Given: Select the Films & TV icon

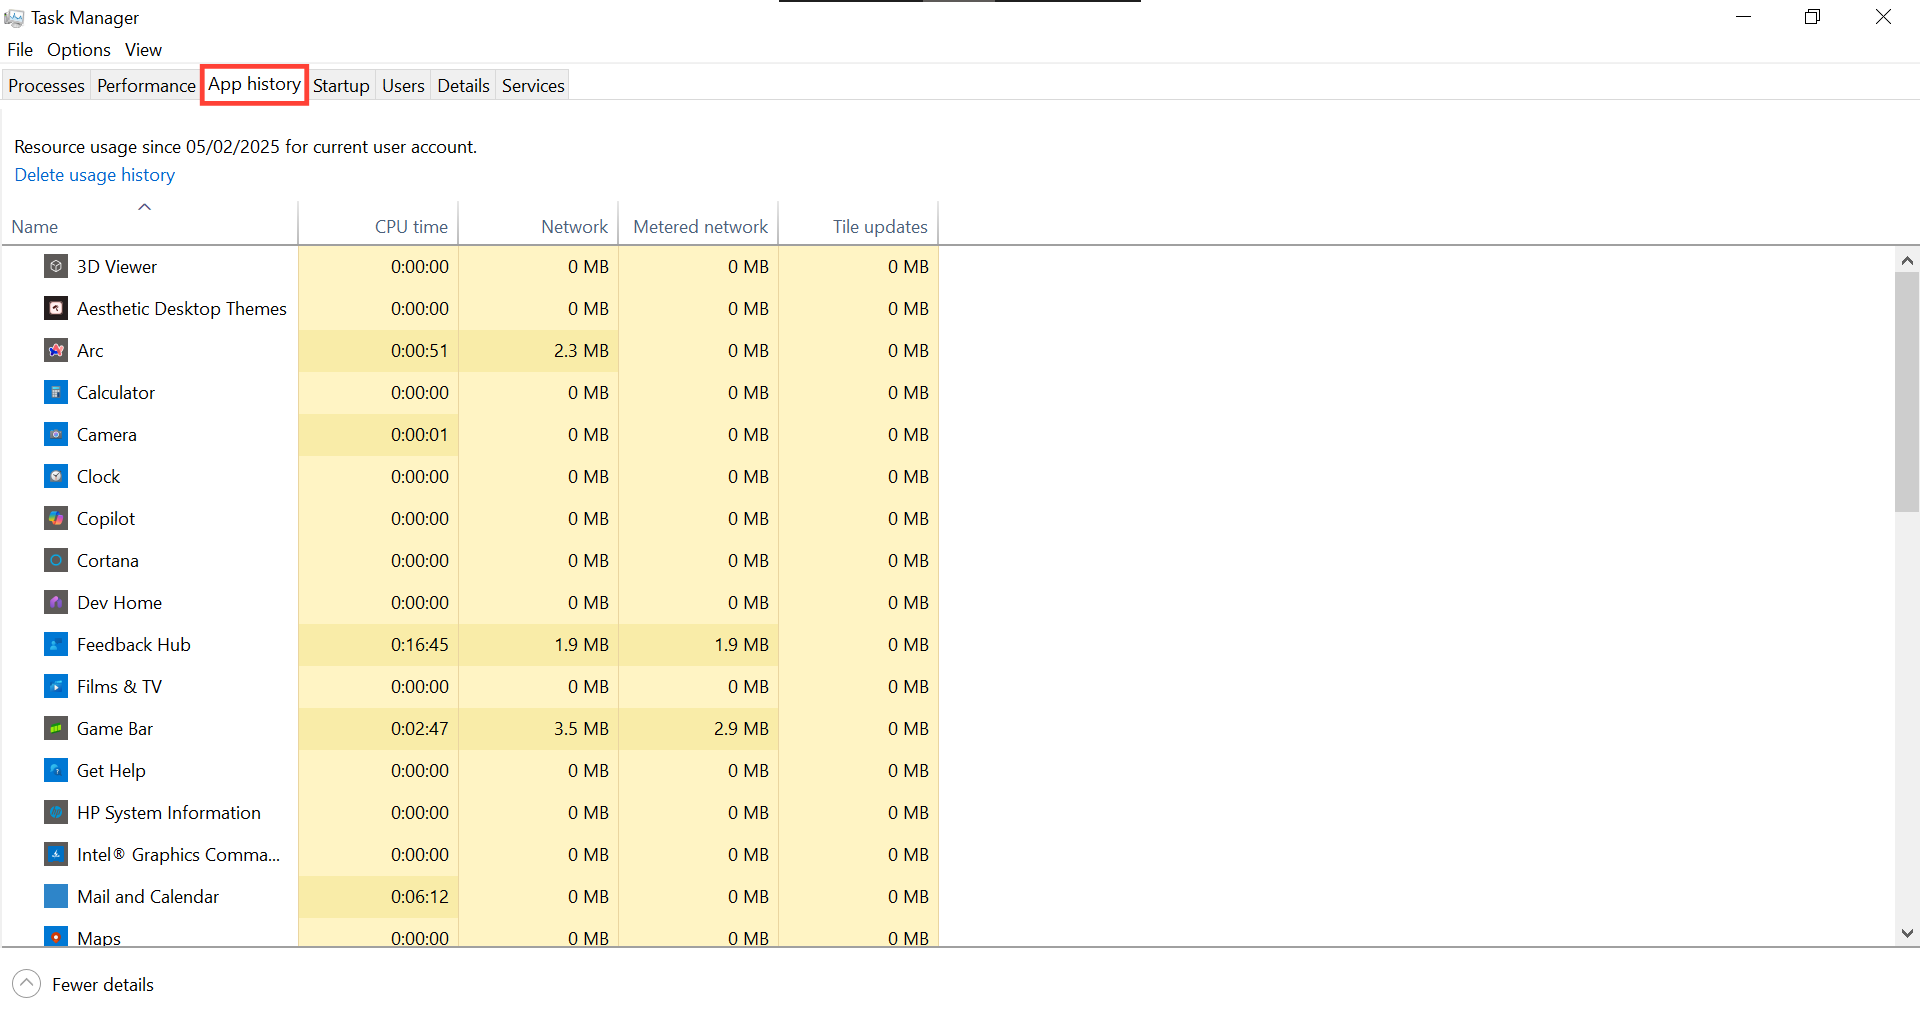Looking at the screenshot, I should click(x=56, y=686).
